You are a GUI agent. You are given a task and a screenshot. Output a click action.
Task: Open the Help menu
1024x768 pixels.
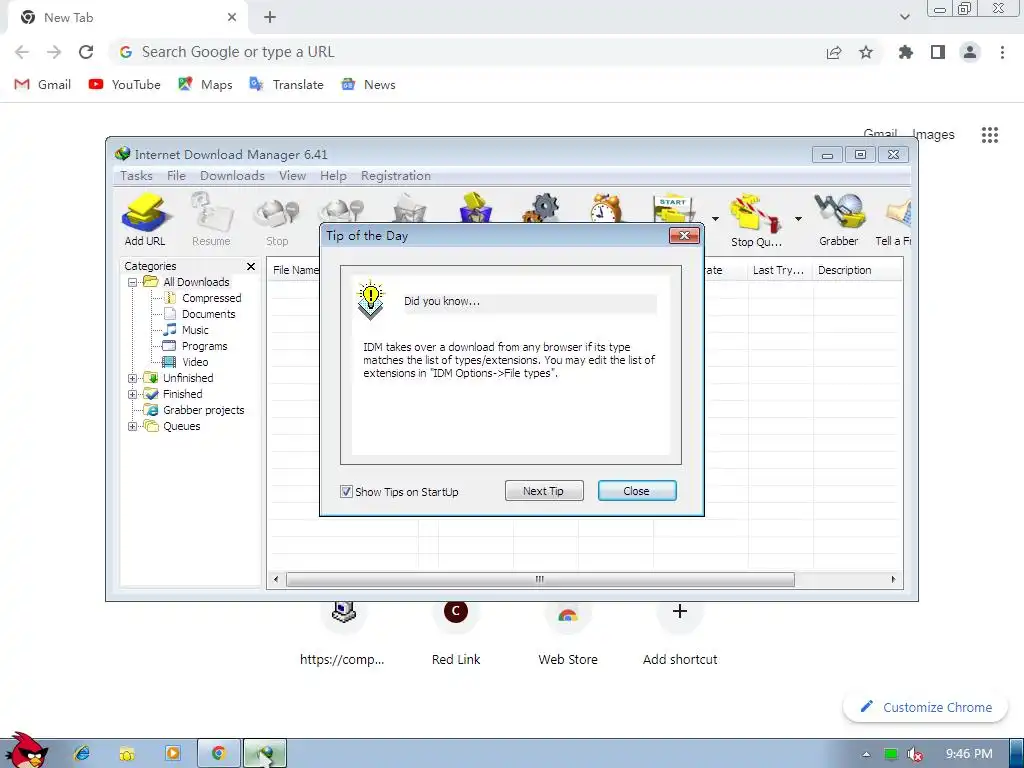coord(333,176)
